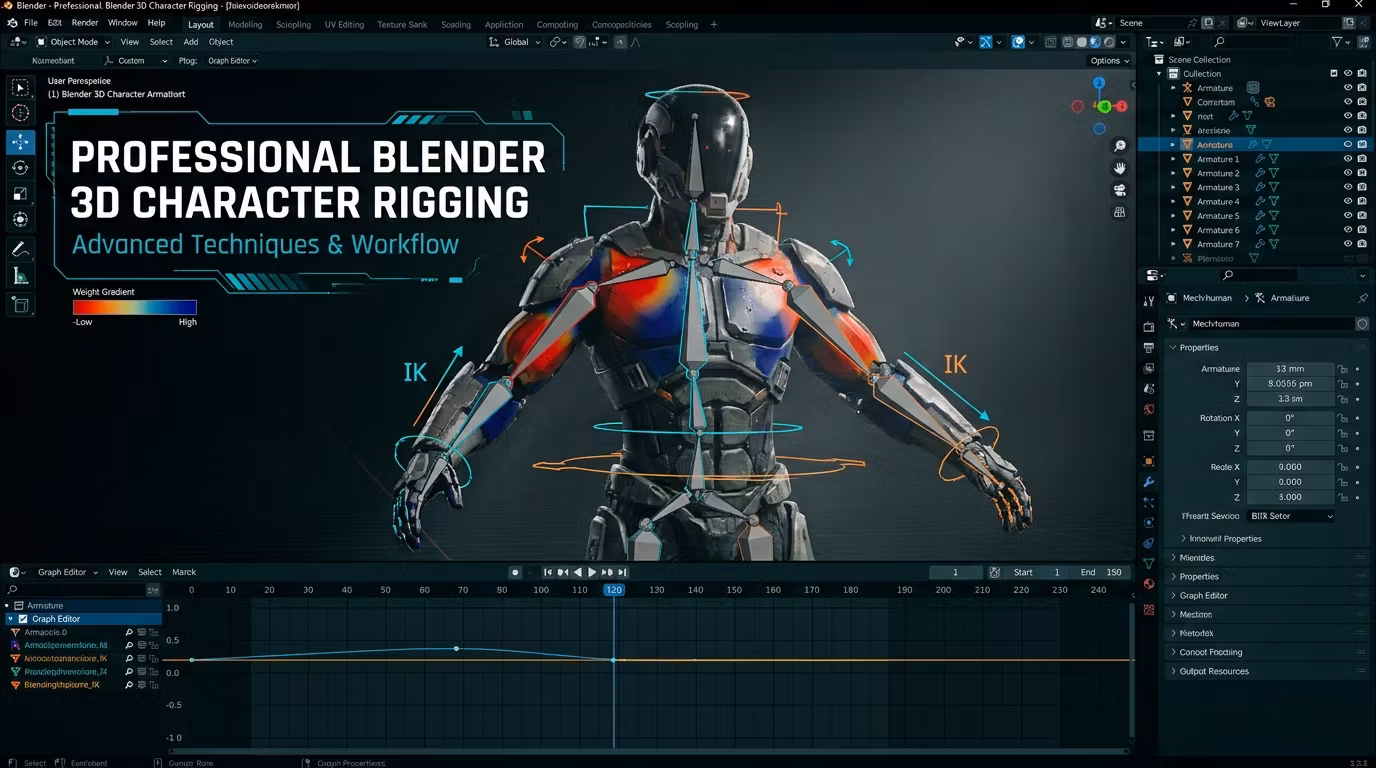Viewport: 1376px width, 768px height.
Task: Expand the Armature 3 outliner row
Action: coord(1174,187)
